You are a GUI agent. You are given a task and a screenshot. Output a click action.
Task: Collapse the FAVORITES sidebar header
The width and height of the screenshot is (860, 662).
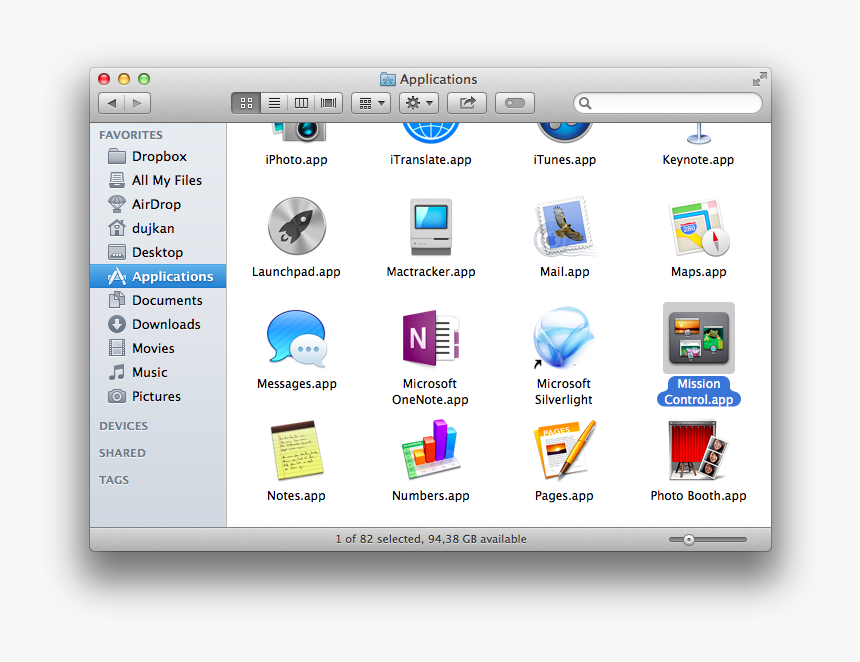pyautogui.click(x=131, y=135)
